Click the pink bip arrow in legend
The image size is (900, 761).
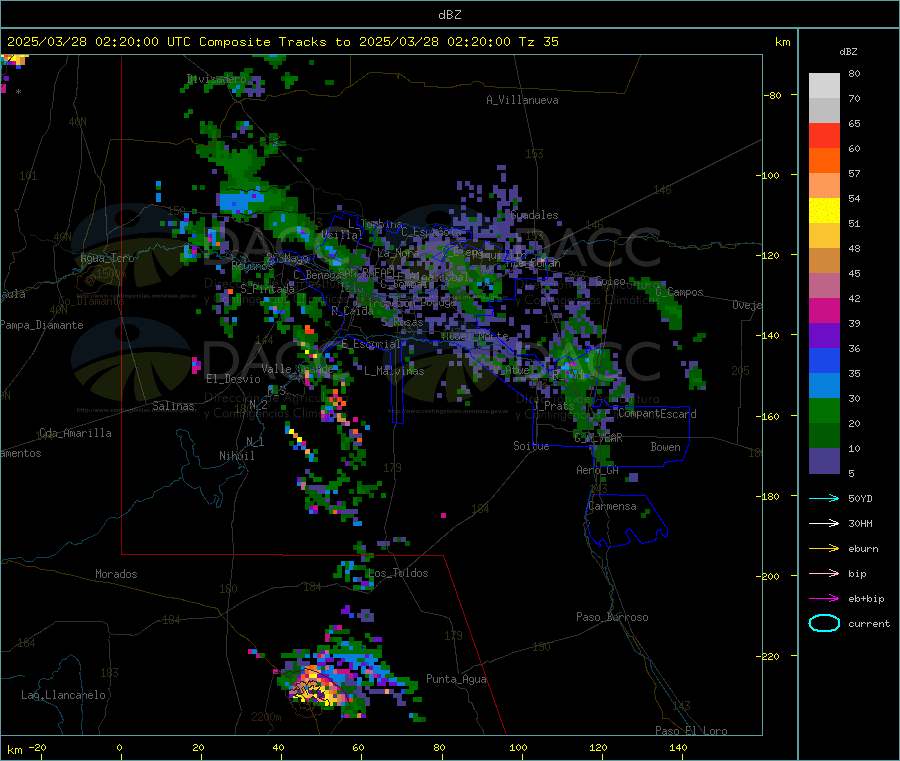pos(824,573)
